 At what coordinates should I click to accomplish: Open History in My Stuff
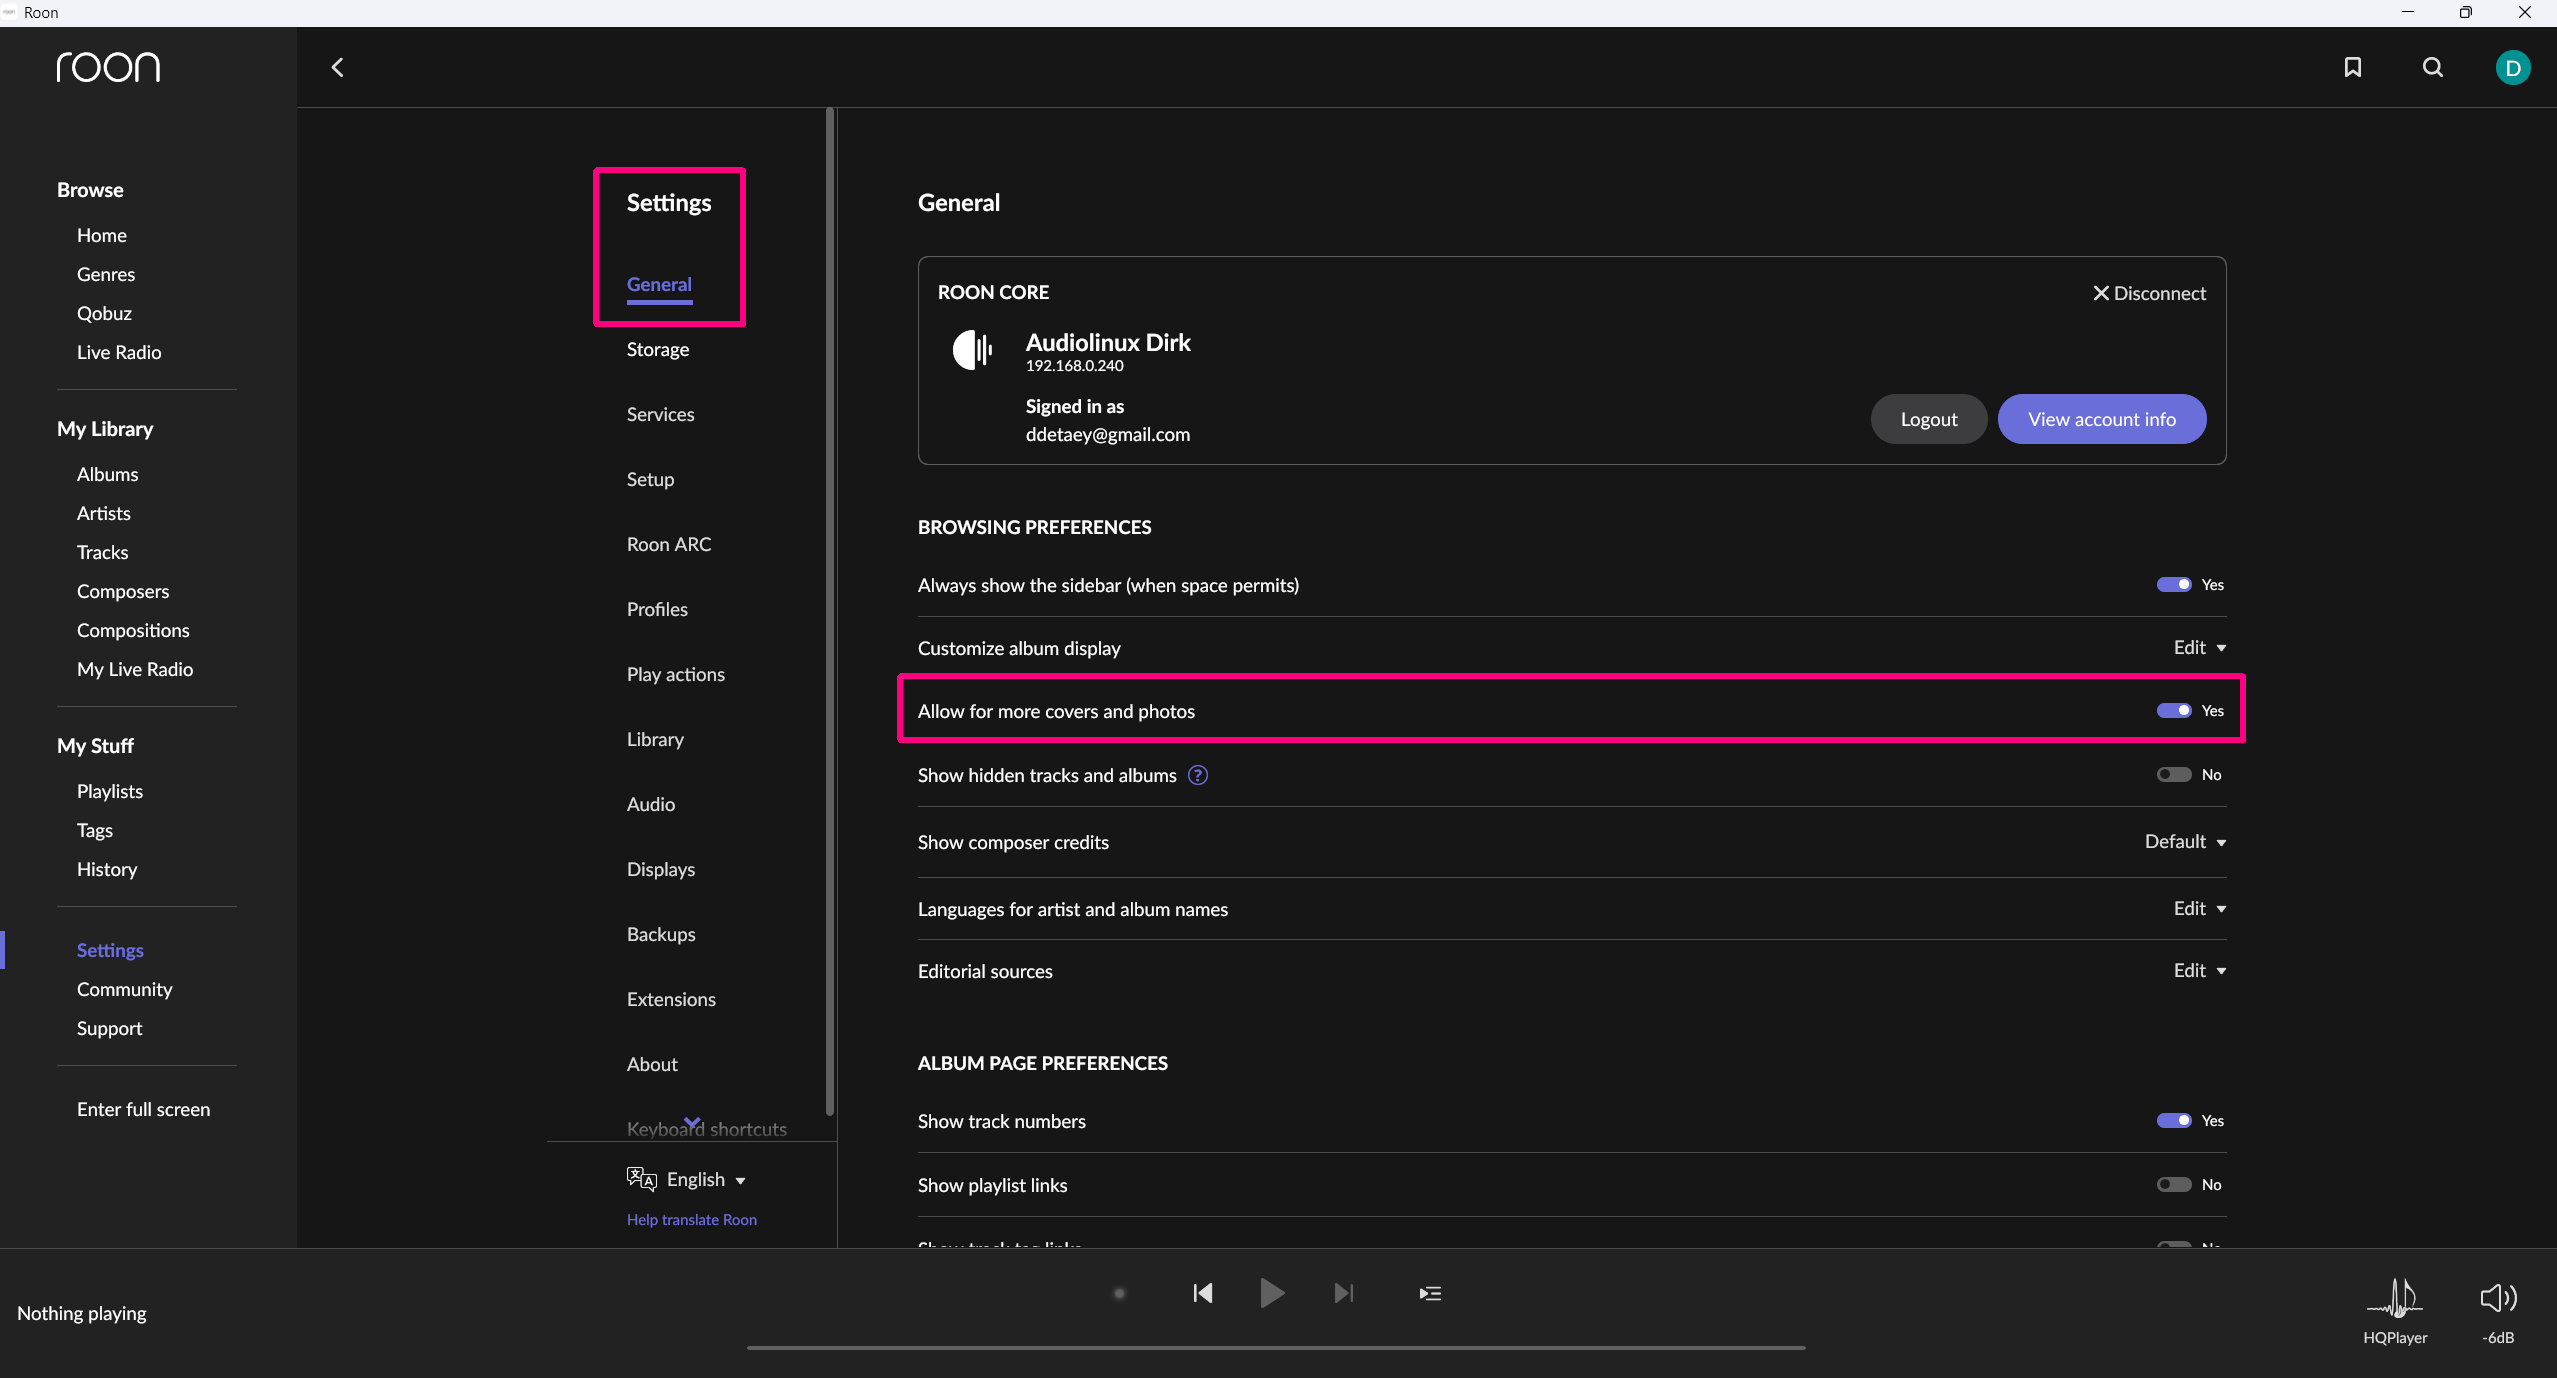pos(107,870)
